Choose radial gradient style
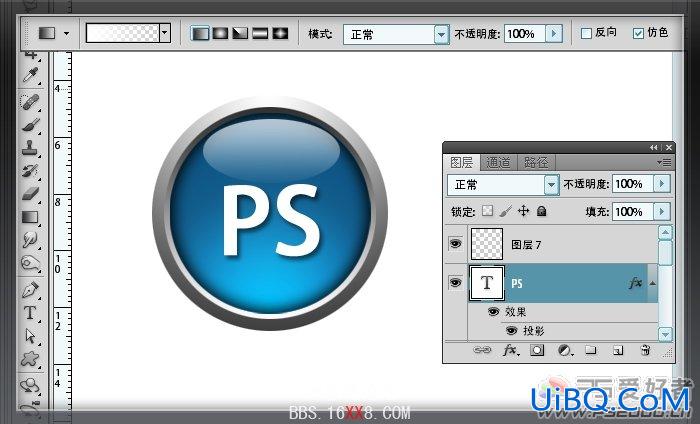This screenshot has height=424, width=700. pos(220,33)
